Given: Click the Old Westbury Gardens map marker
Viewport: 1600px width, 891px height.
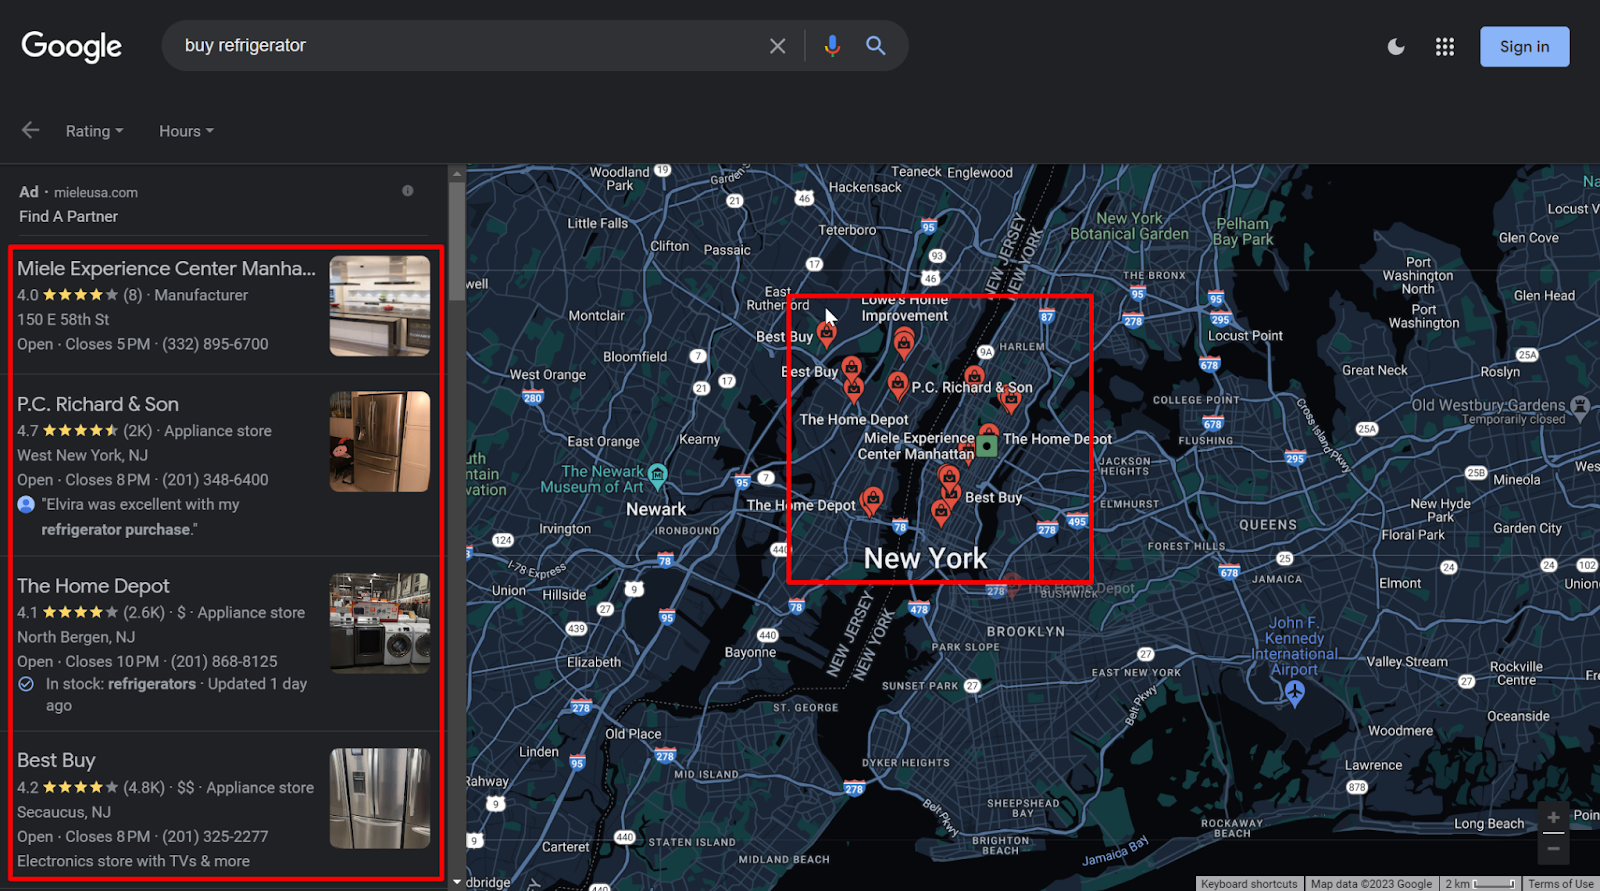Looking at the screenshot, I should click(x=1580, y=406).
